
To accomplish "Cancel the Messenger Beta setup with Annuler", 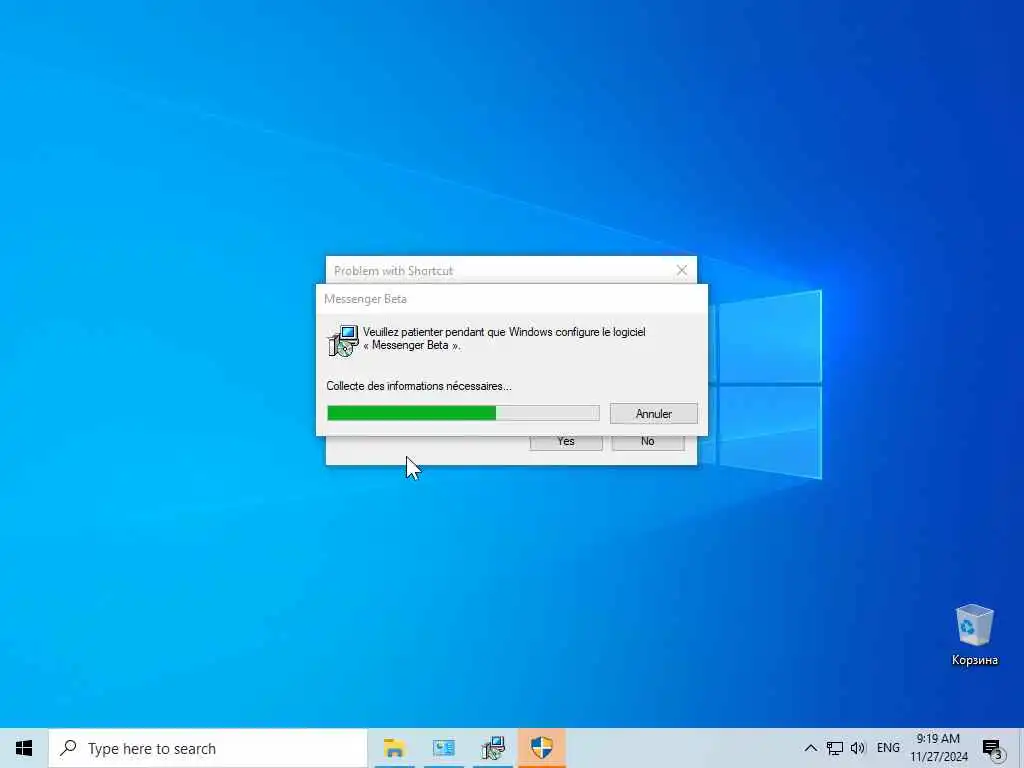I will [x=654, y=413].
